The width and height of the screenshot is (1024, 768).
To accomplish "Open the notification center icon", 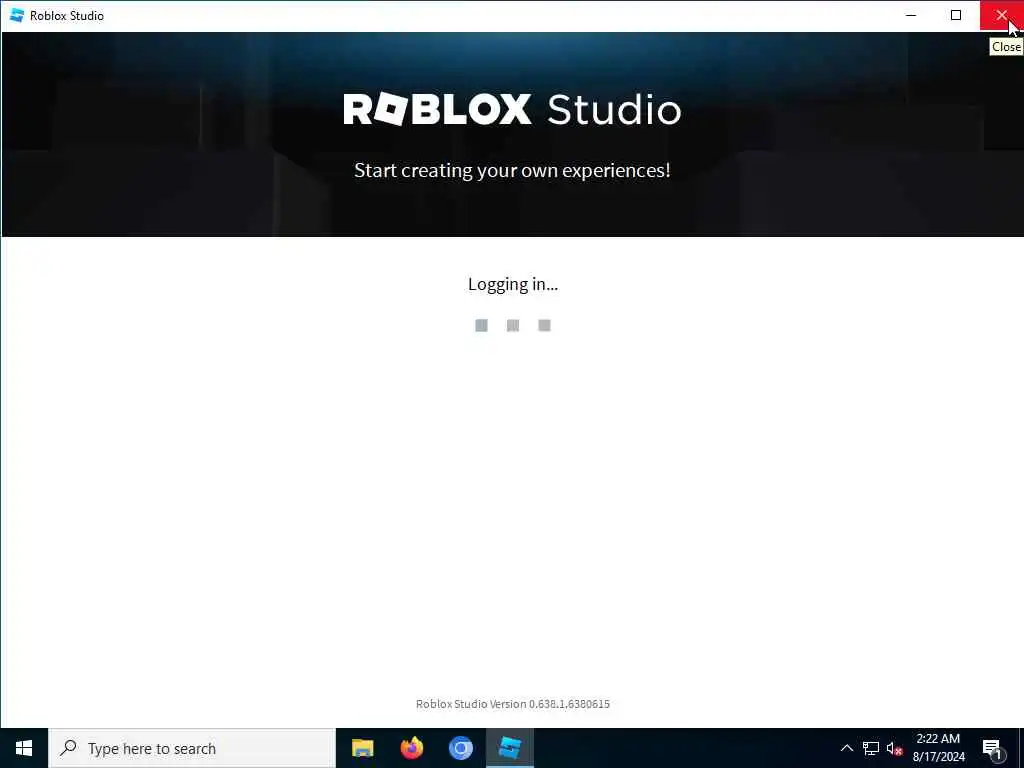I will [992, 749].
